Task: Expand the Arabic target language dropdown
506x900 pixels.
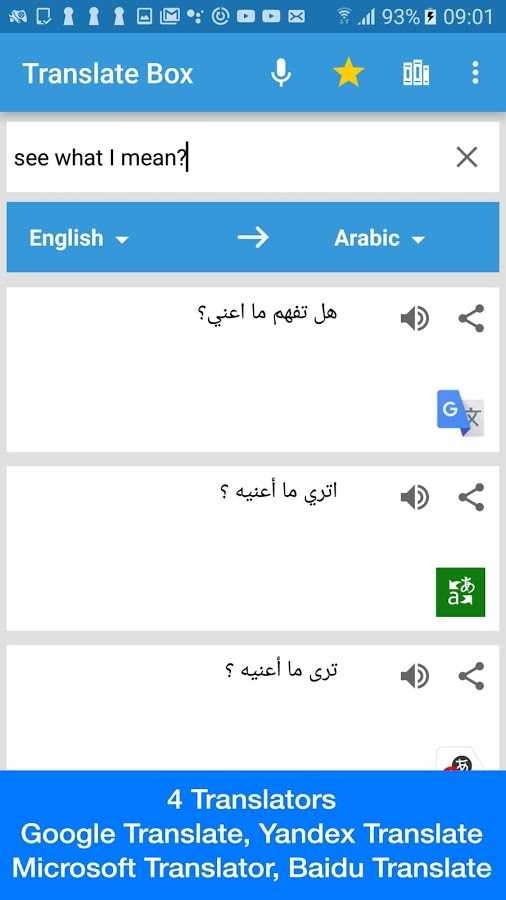Action: (x=379, y=238)
